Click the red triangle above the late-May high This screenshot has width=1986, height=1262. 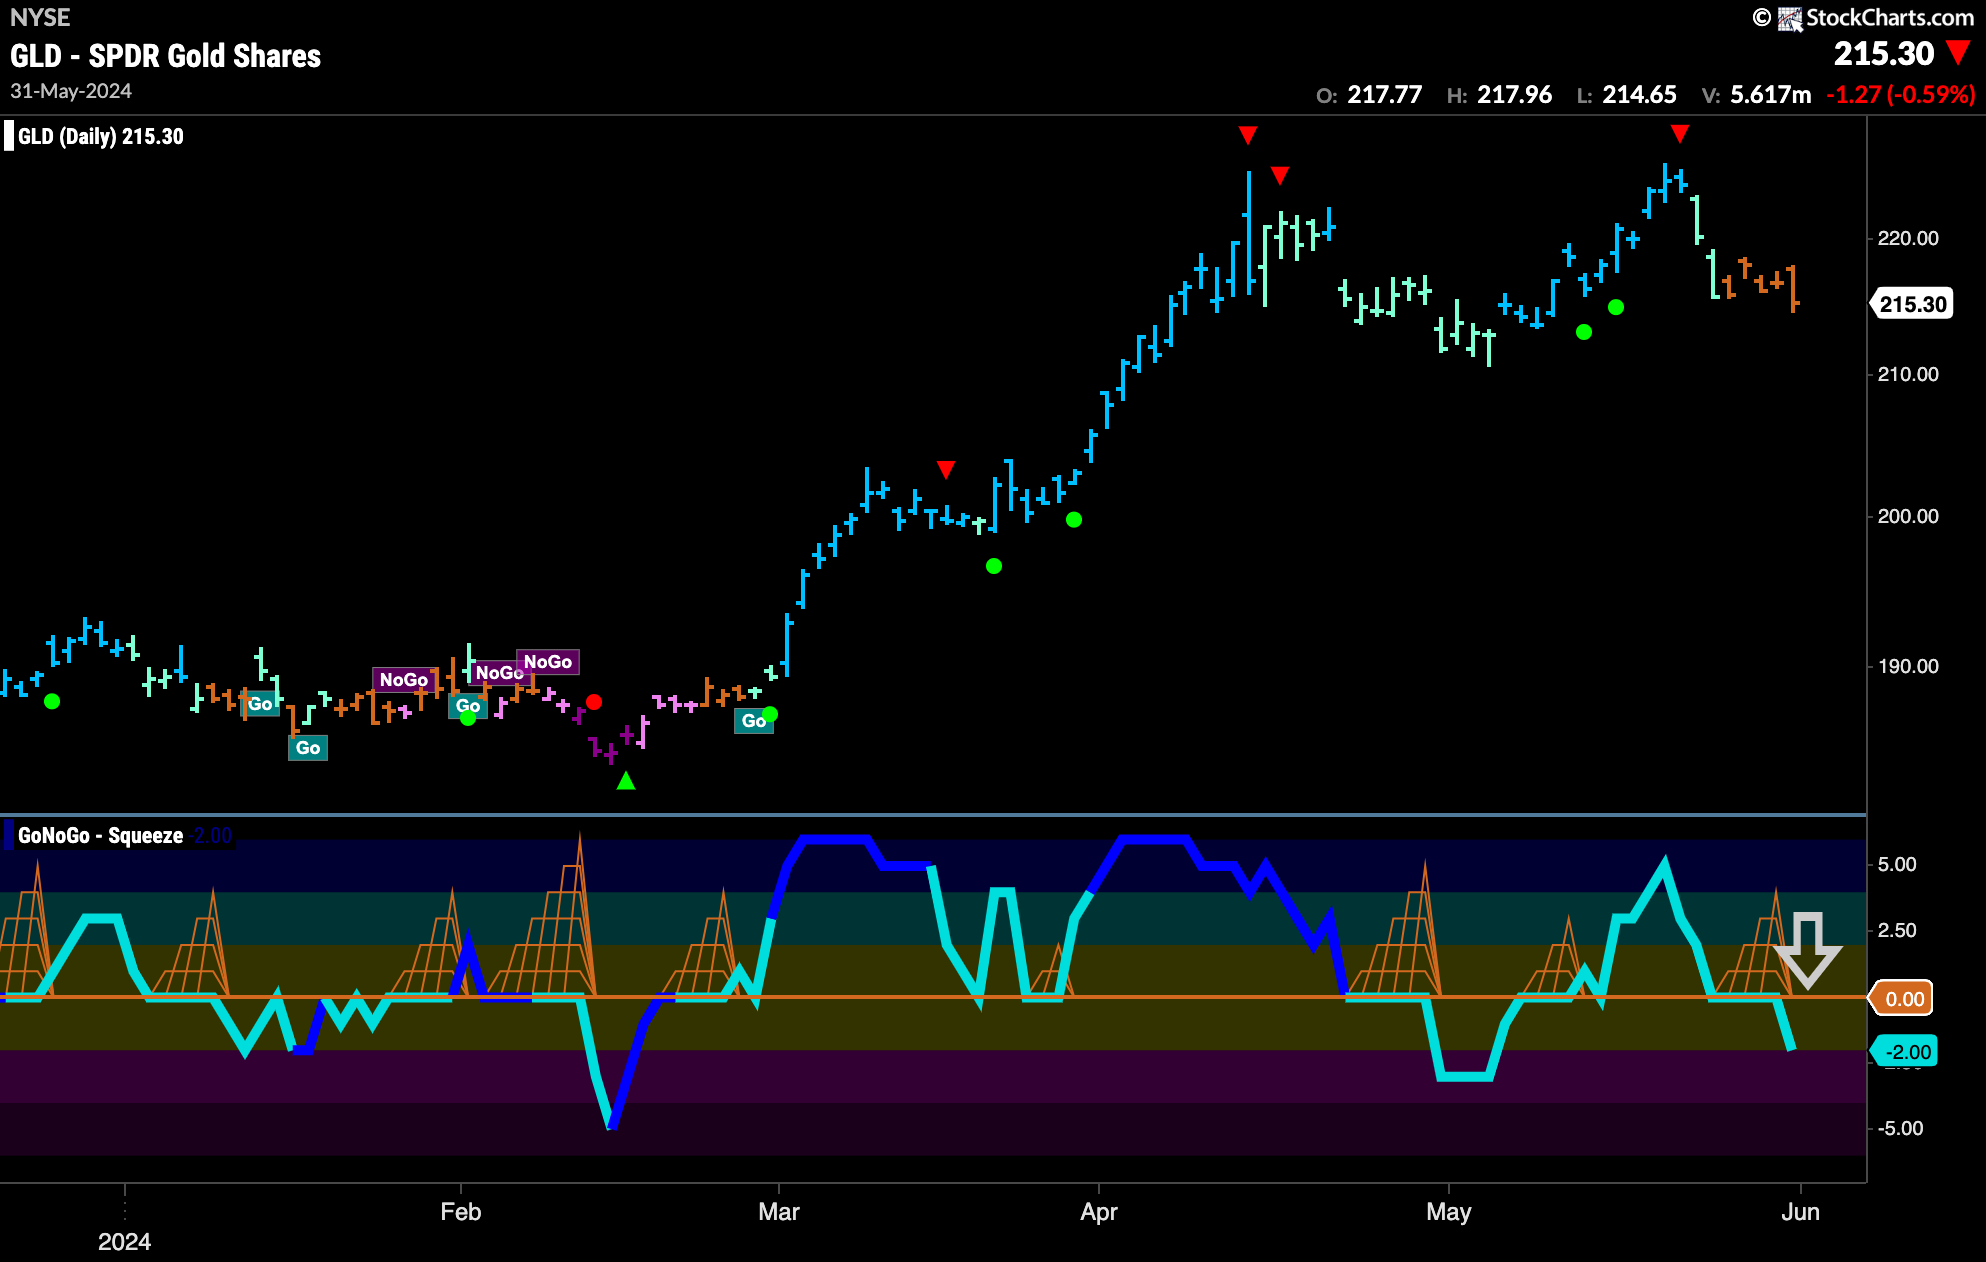[x=1680, y=133]
